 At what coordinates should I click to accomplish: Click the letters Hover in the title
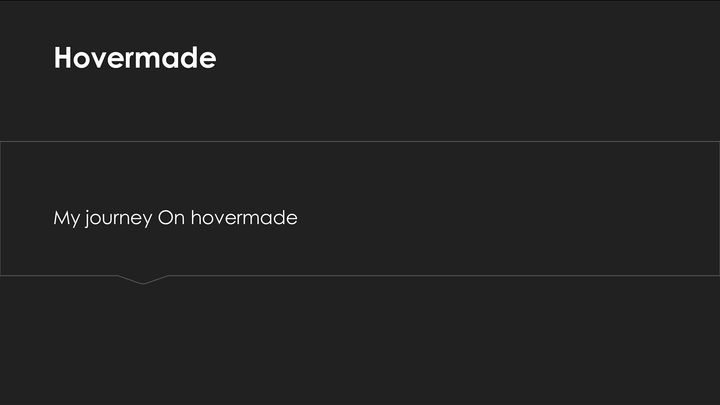[x=95, y=58]
